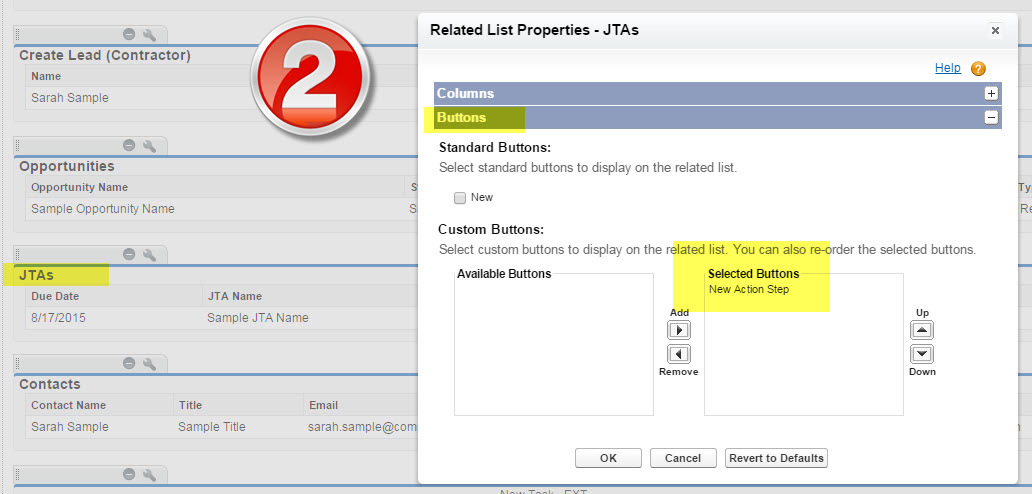Click Name column header in Create Lead list

pyautogui.click(x=46, y=76)
